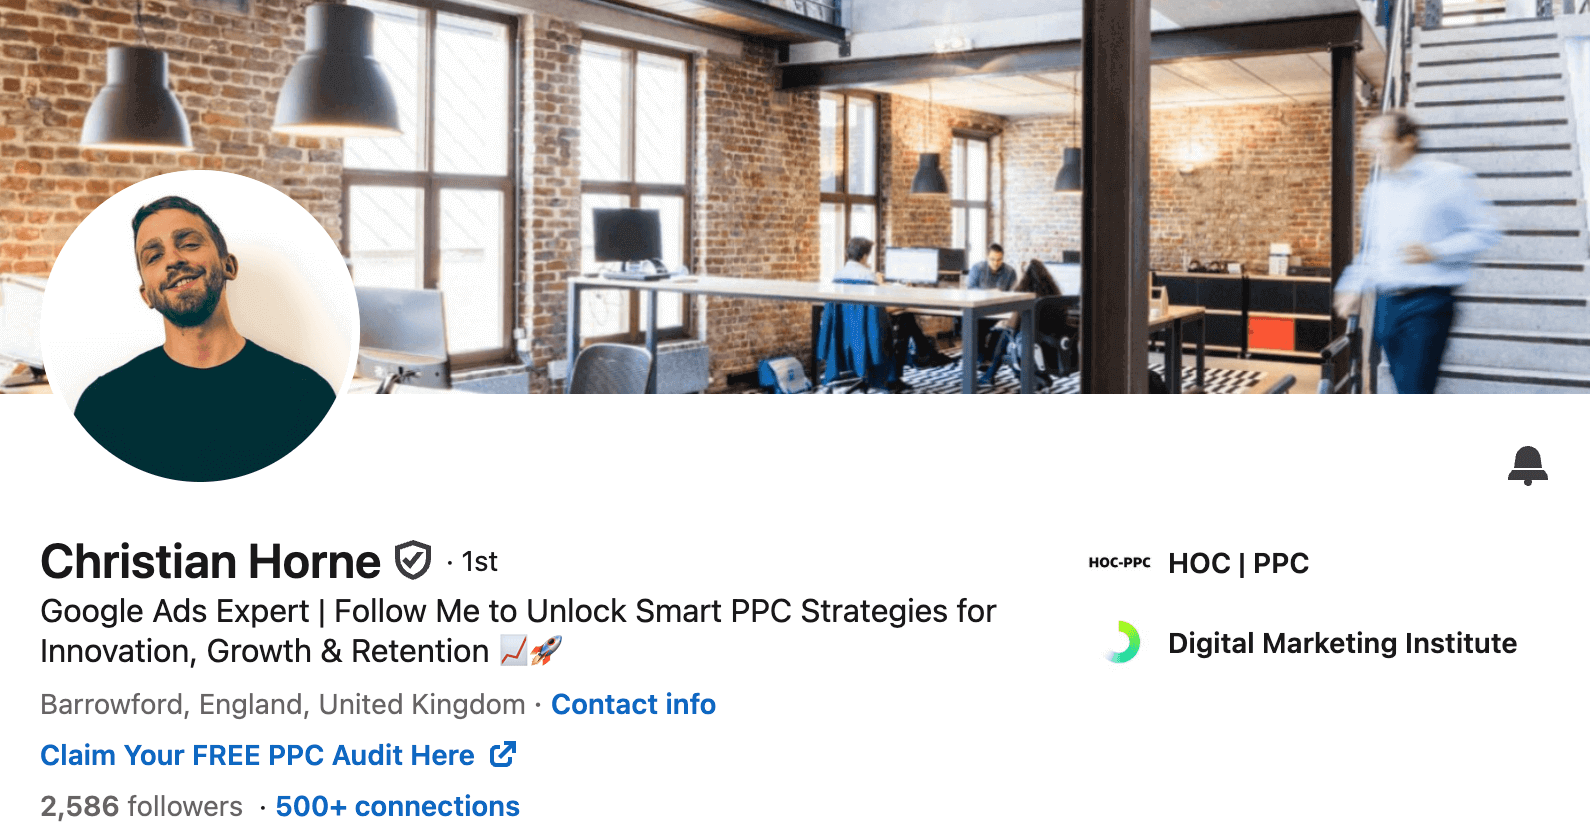The width and height of the screenshot is (1590, 838).
Task: Click the 2,586 followers count
Action: click(141, 806)
